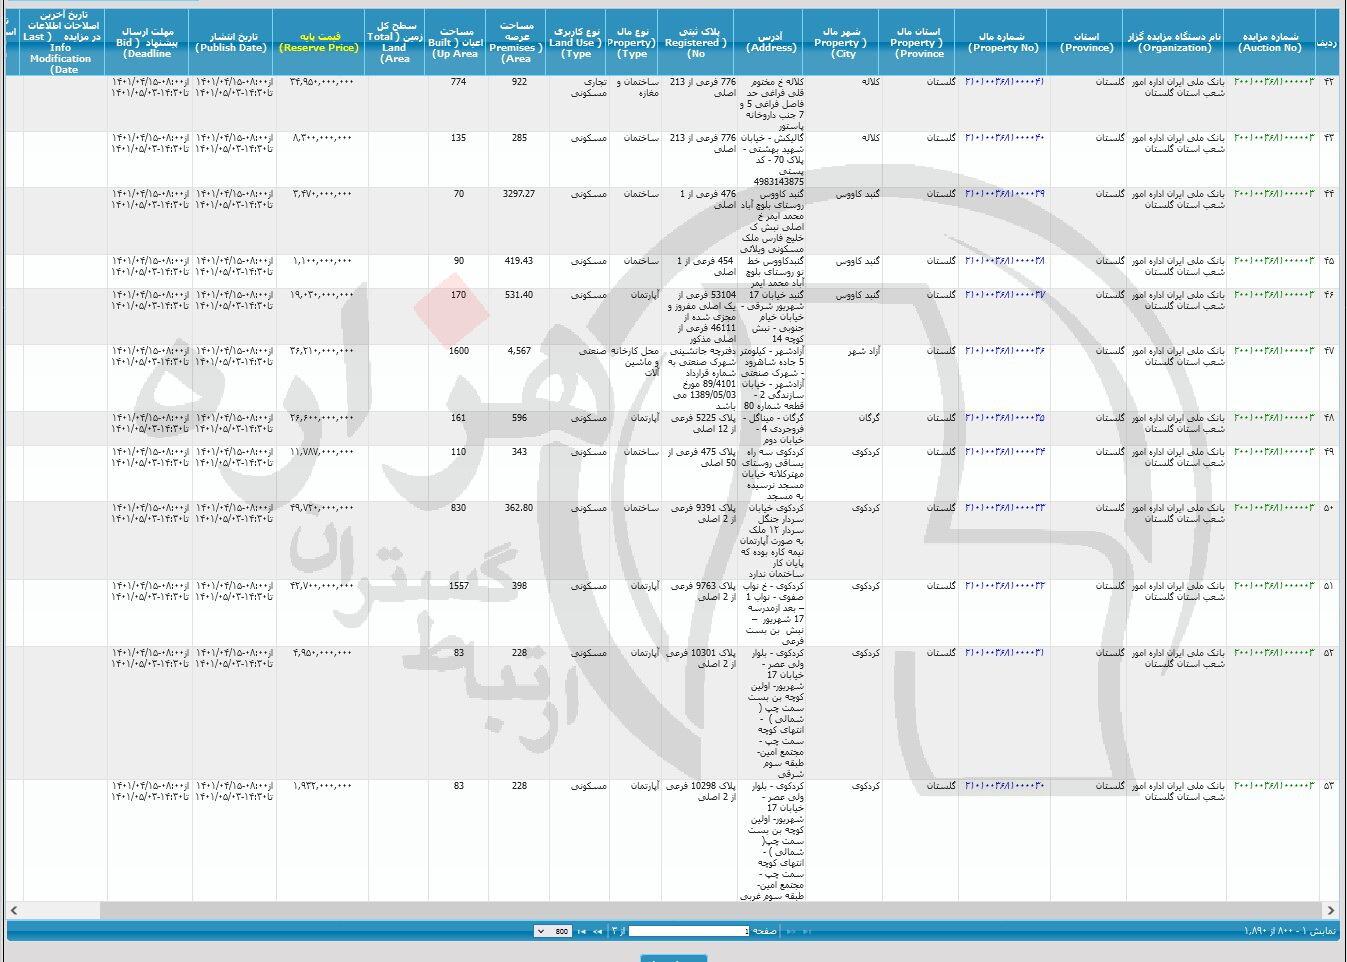Image resolution: width=1347 pixels, height=962 pixels.
Task: Select premises area value 531.40
Action: click(x=519, y=295)
